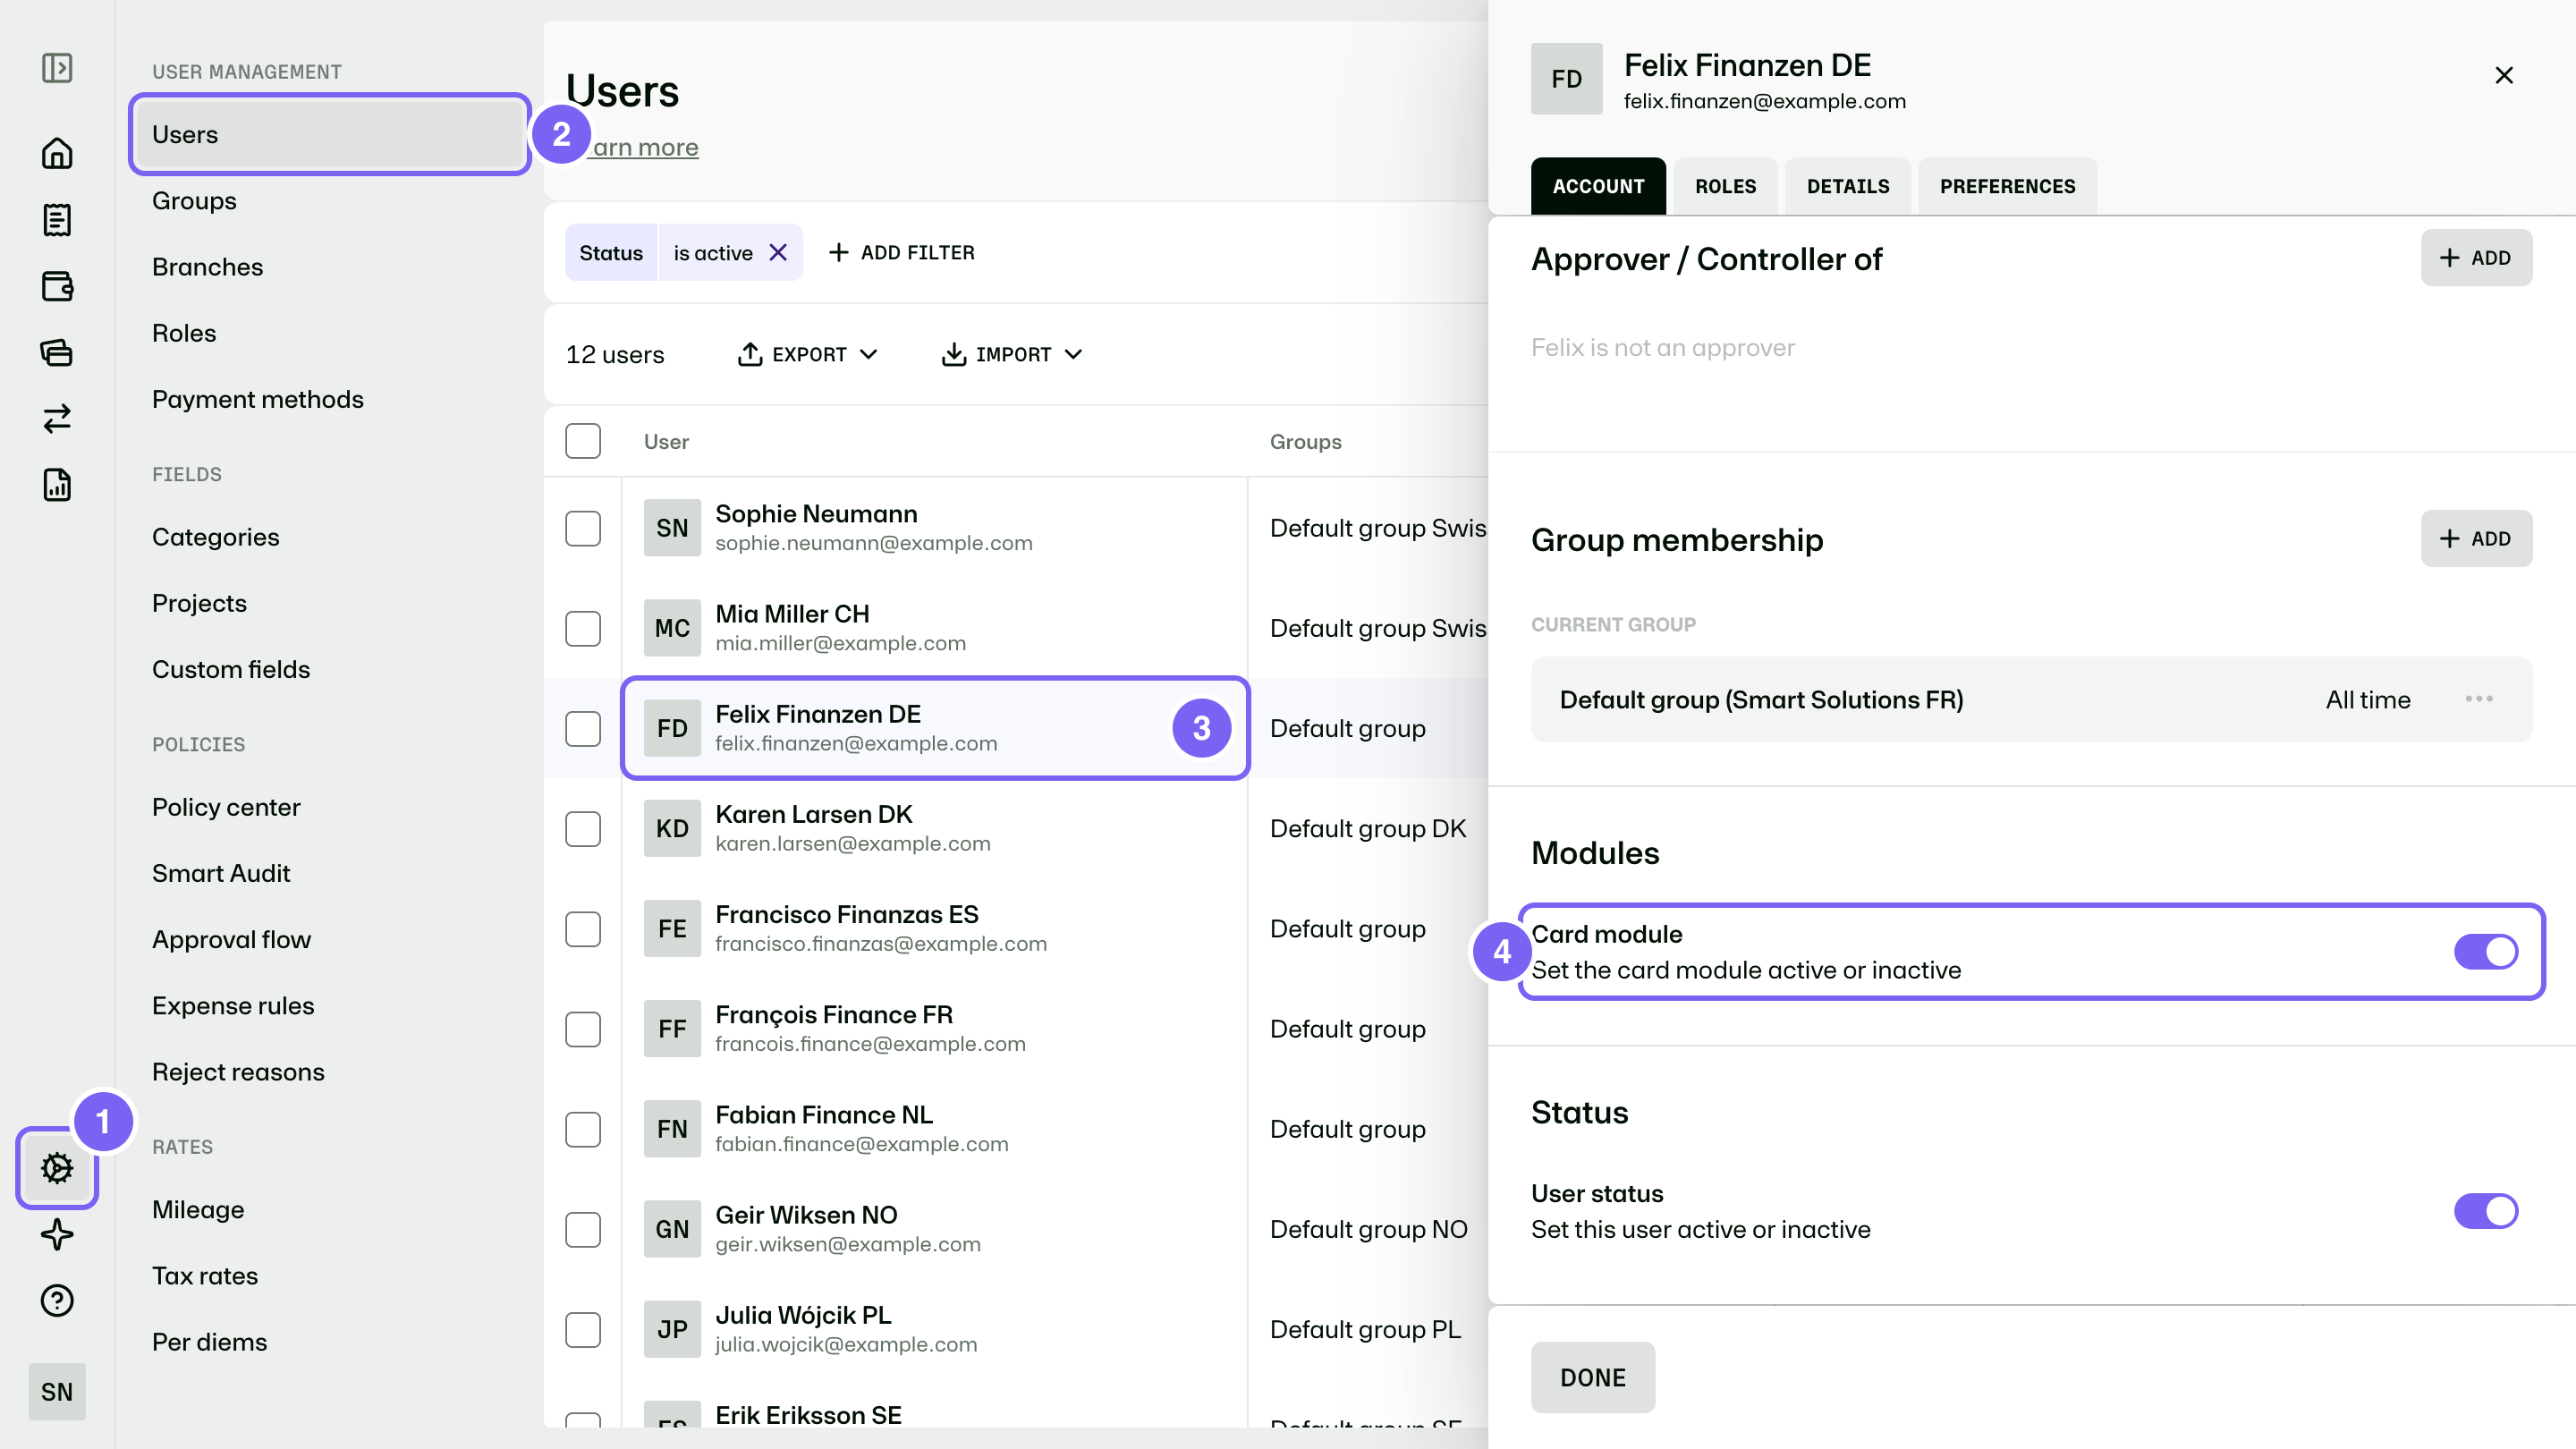Check the box for Karen Larsen DK

[x=583, y=829]
